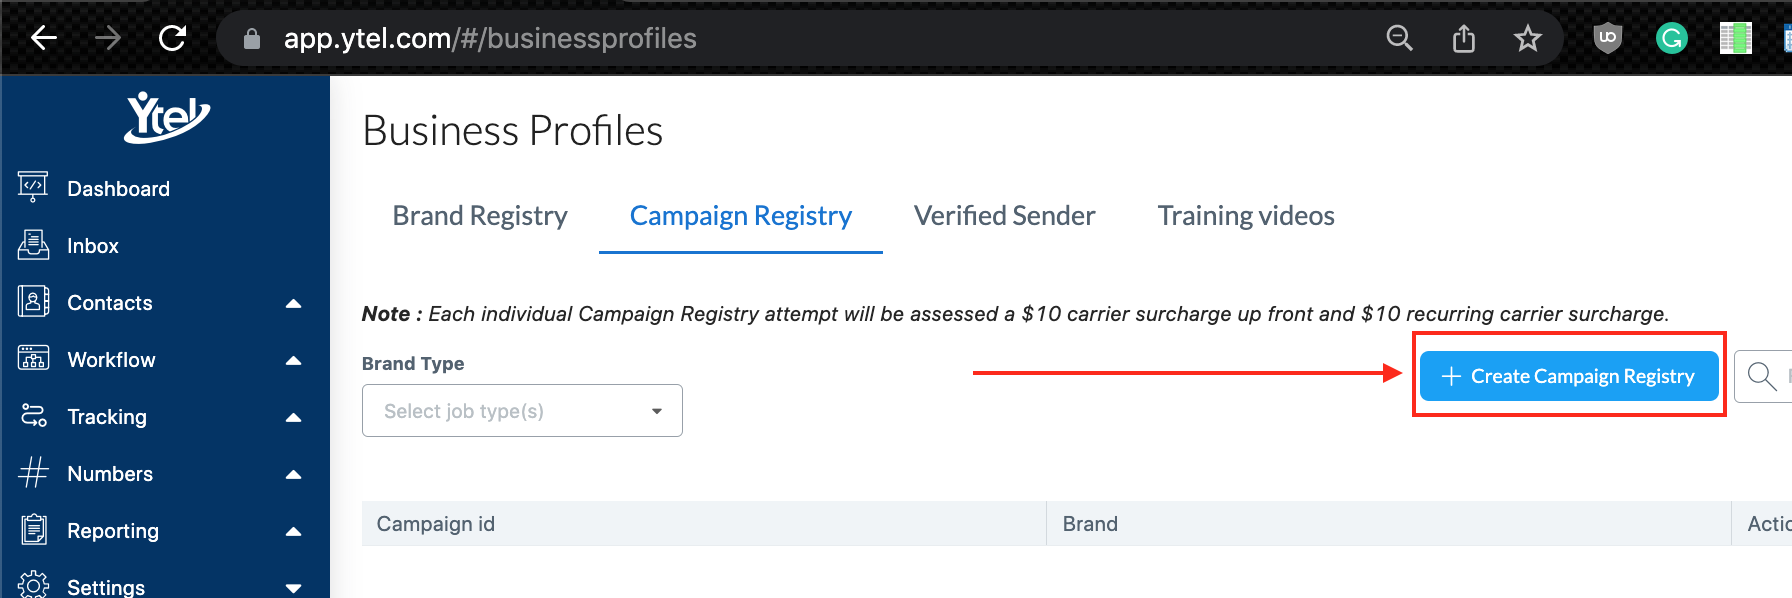
Task: Reload the page with browser refresh
Action: point(172,38)
